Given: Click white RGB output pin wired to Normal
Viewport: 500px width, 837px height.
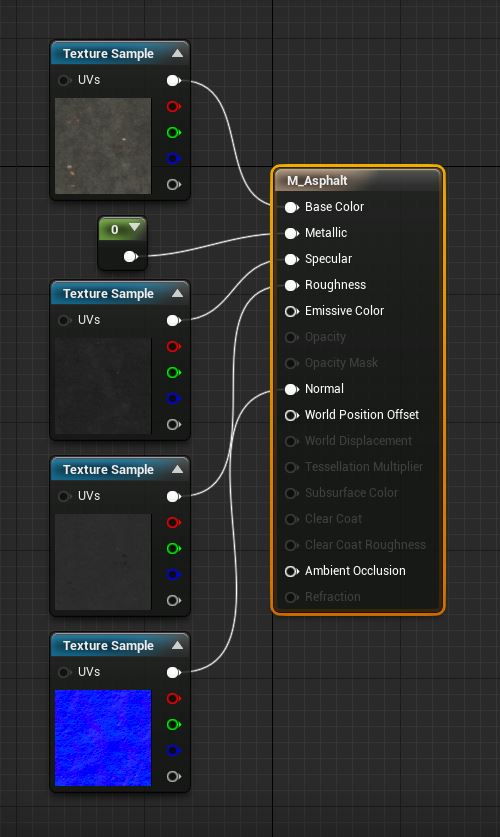Looking at the screenshot, I should pos(173,673).
